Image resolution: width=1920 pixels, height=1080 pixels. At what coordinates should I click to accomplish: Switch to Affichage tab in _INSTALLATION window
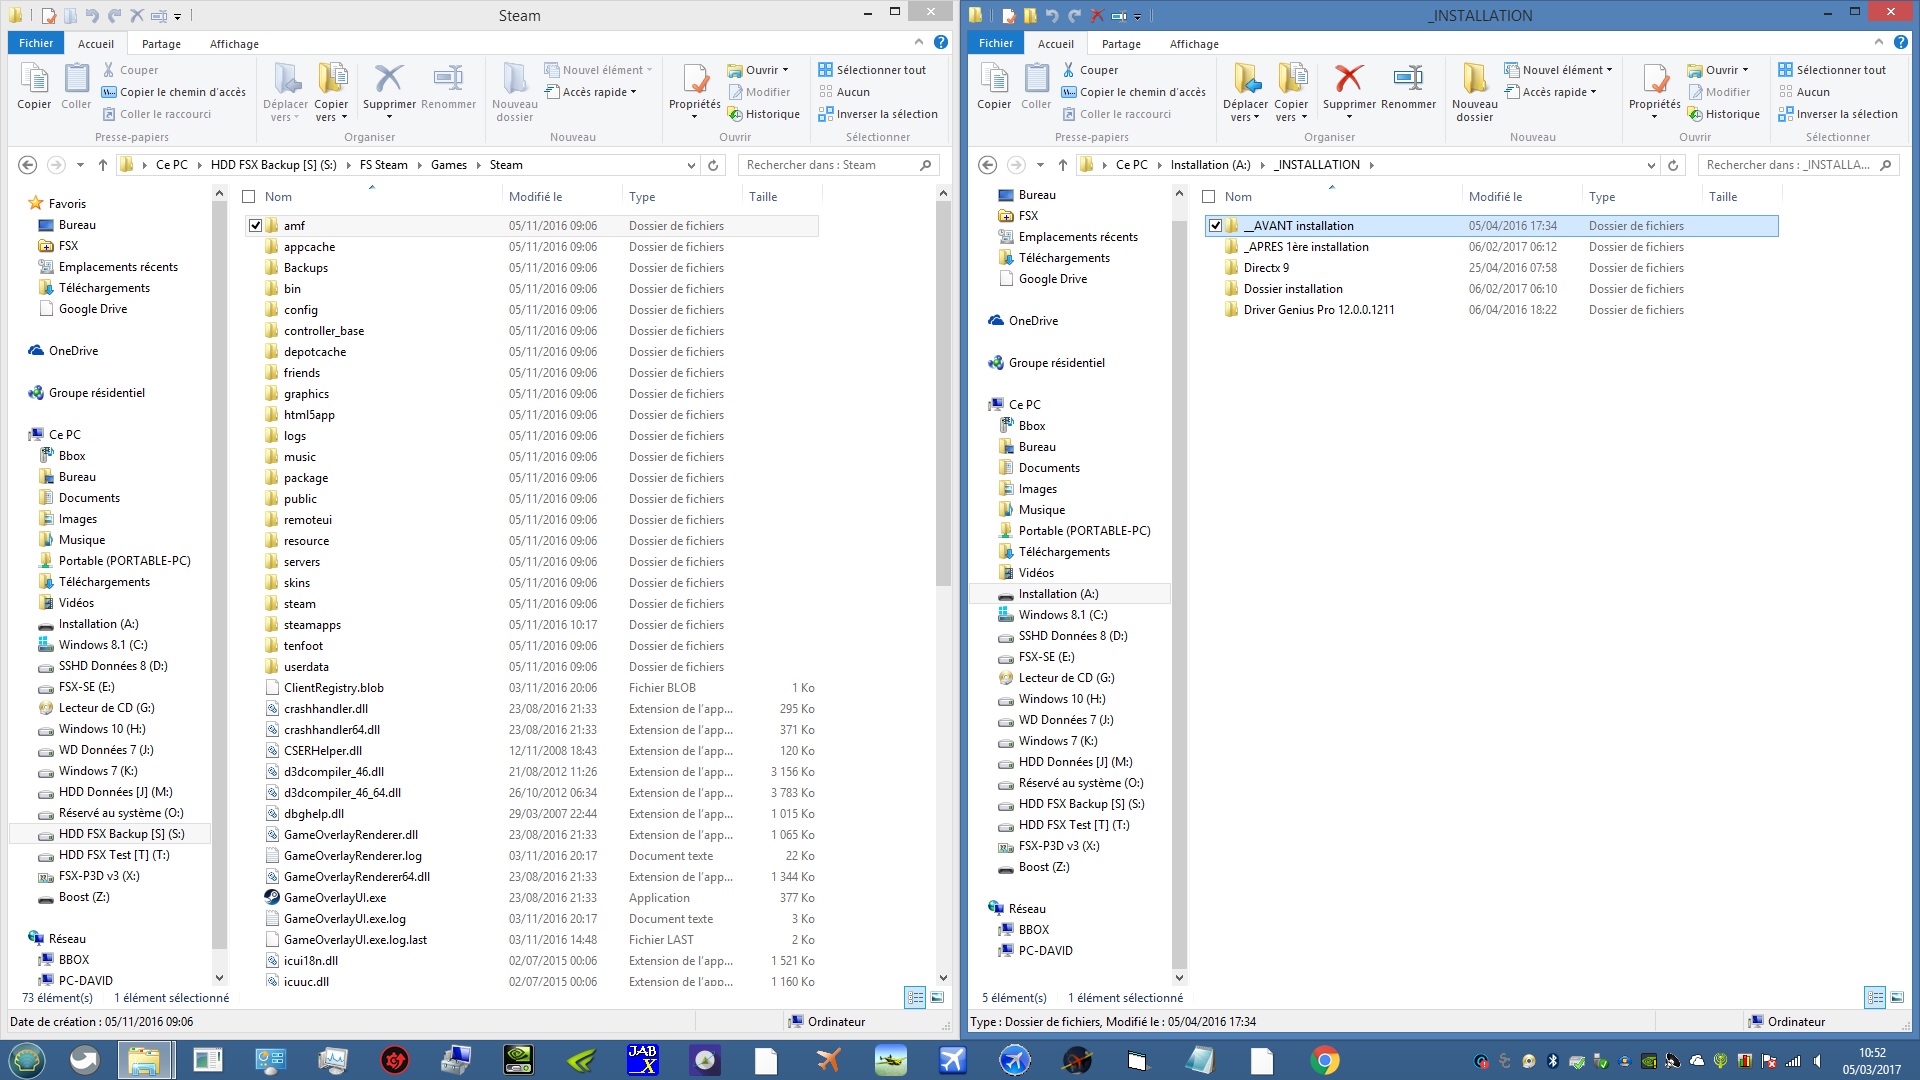[x=1194, y=44]
